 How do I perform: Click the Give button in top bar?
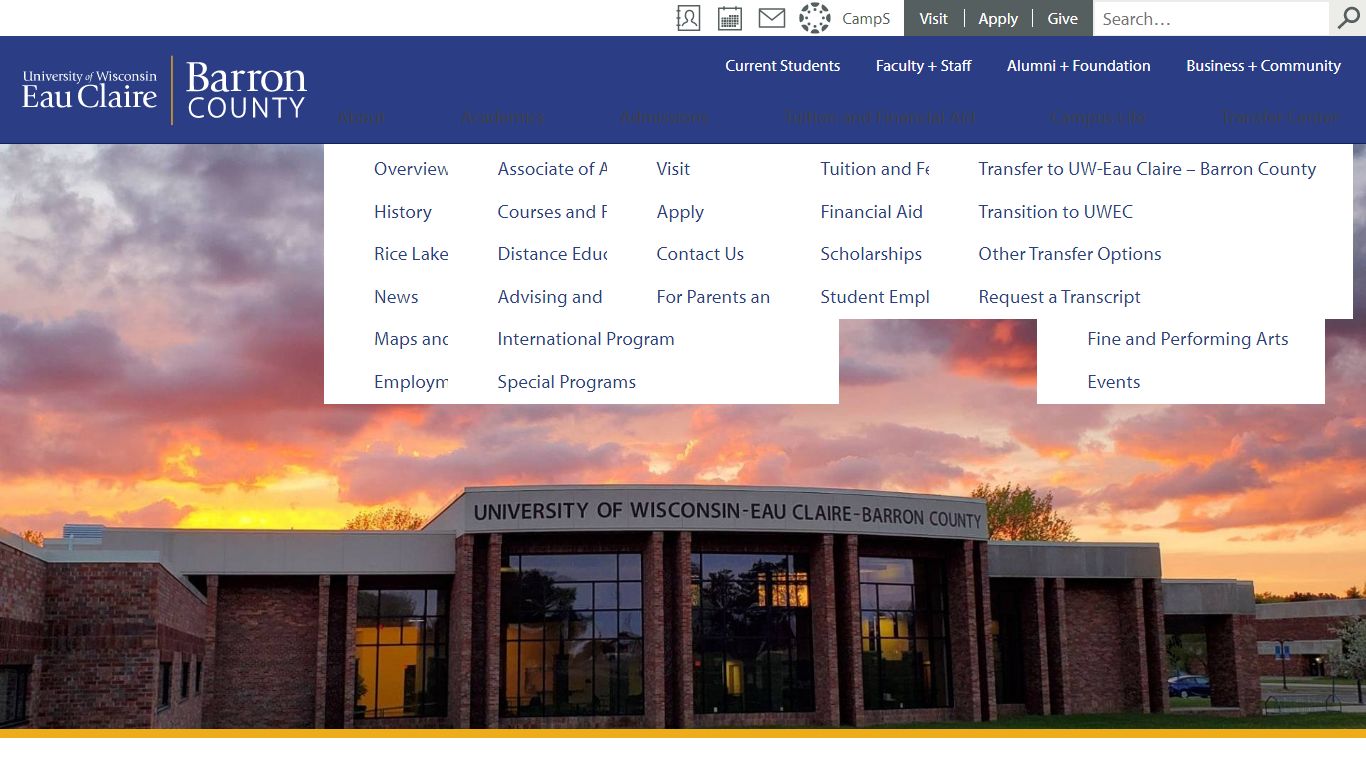click(x=1062, y=18)
